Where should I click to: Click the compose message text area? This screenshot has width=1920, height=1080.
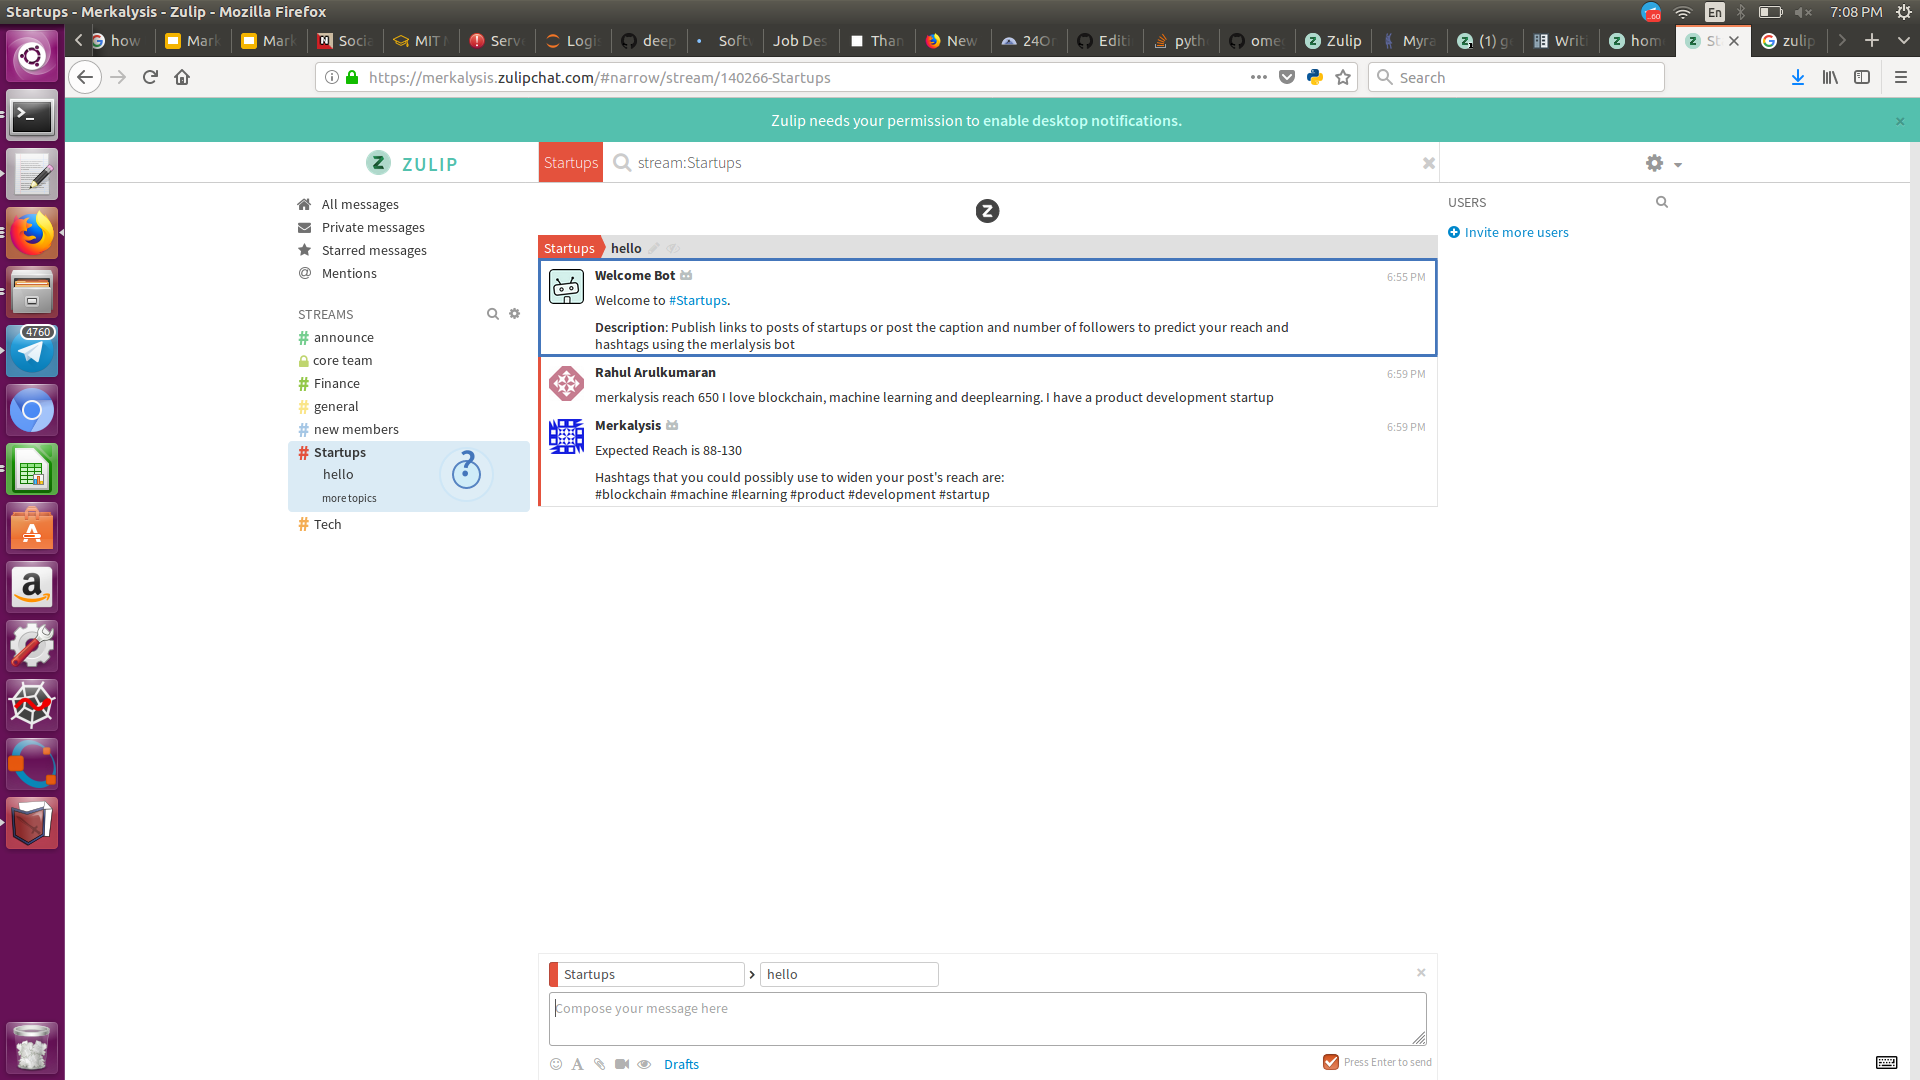tap(987, 1018)
